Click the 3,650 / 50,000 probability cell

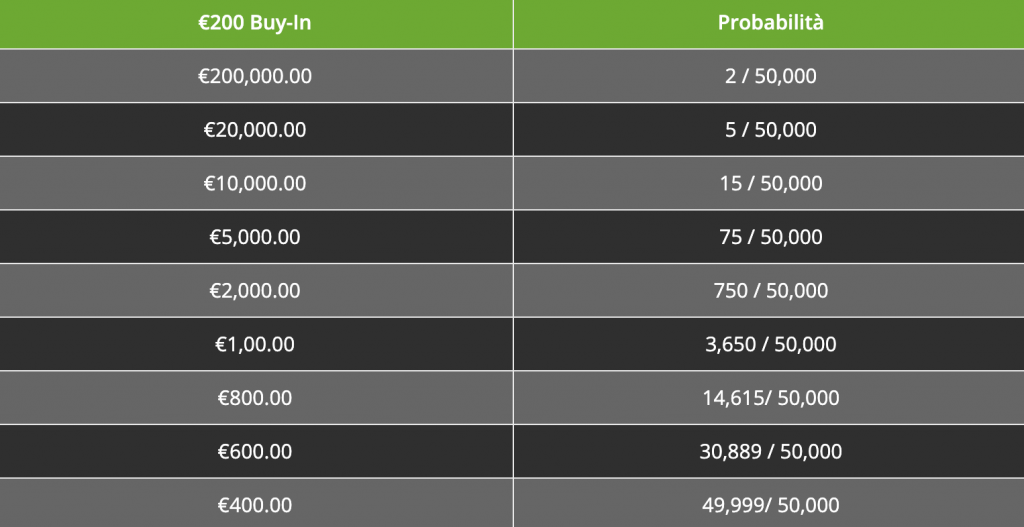(x=770, y=344)
